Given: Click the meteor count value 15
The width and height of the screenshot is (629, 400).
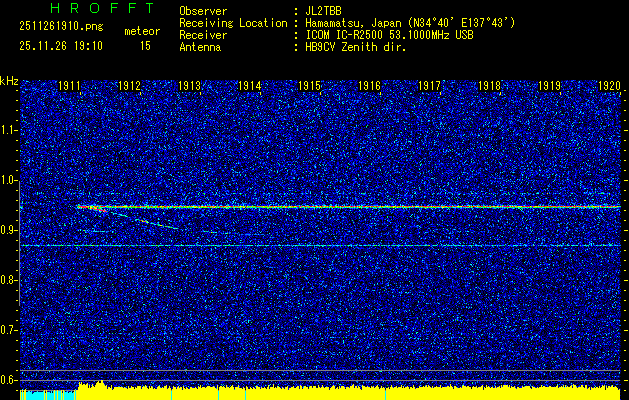Looking at the screenshot, I should coord(146,46).
